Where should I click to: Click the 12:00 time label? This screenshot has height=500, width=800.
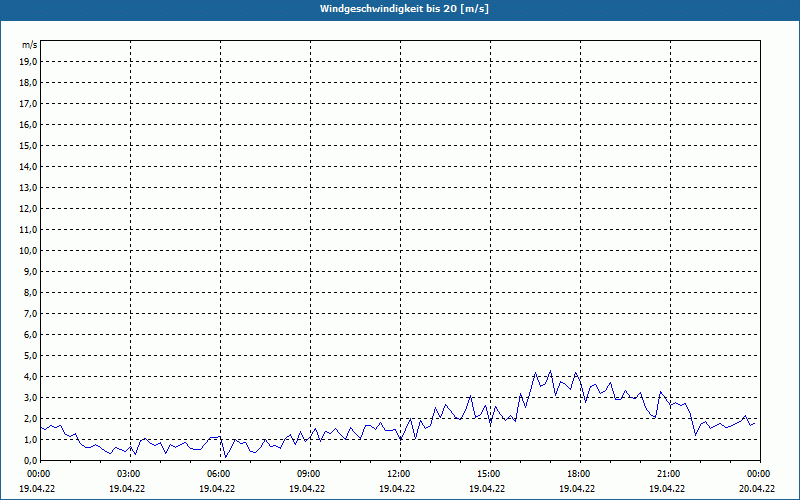click(399, 473)
